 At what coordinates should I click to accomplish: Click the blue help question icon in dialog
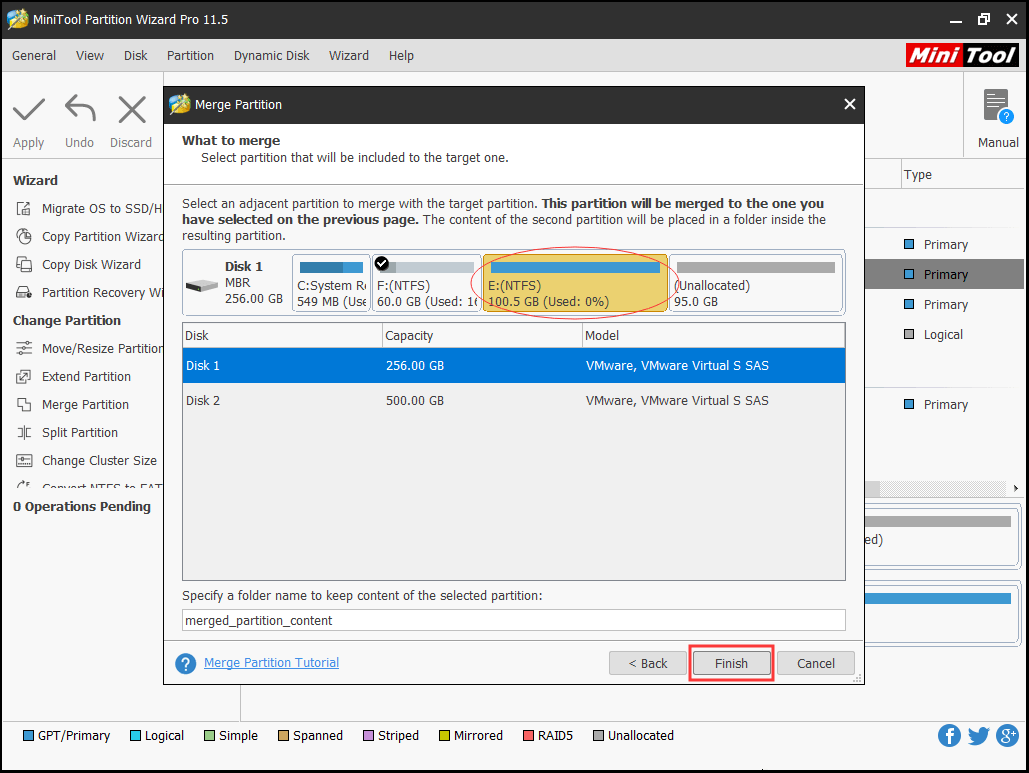click(186, 663)
